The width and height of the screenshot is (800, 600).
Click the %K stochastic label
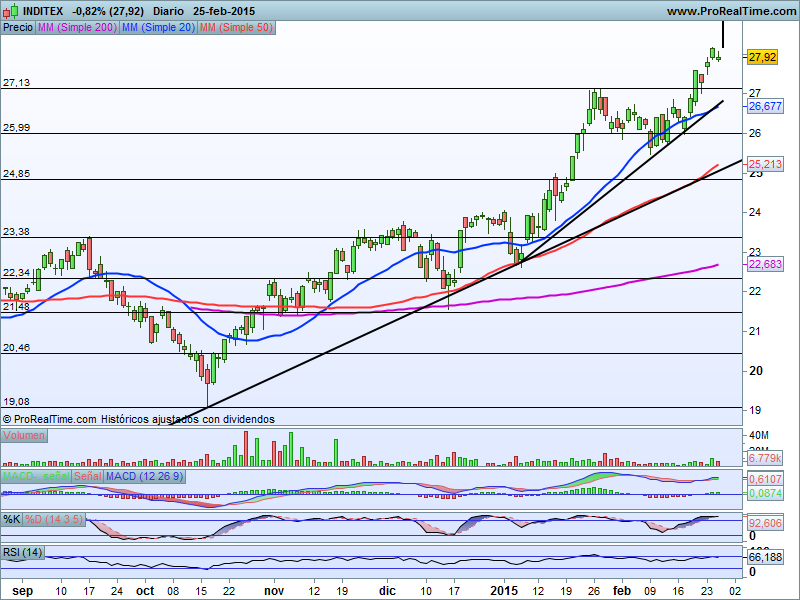12,519
